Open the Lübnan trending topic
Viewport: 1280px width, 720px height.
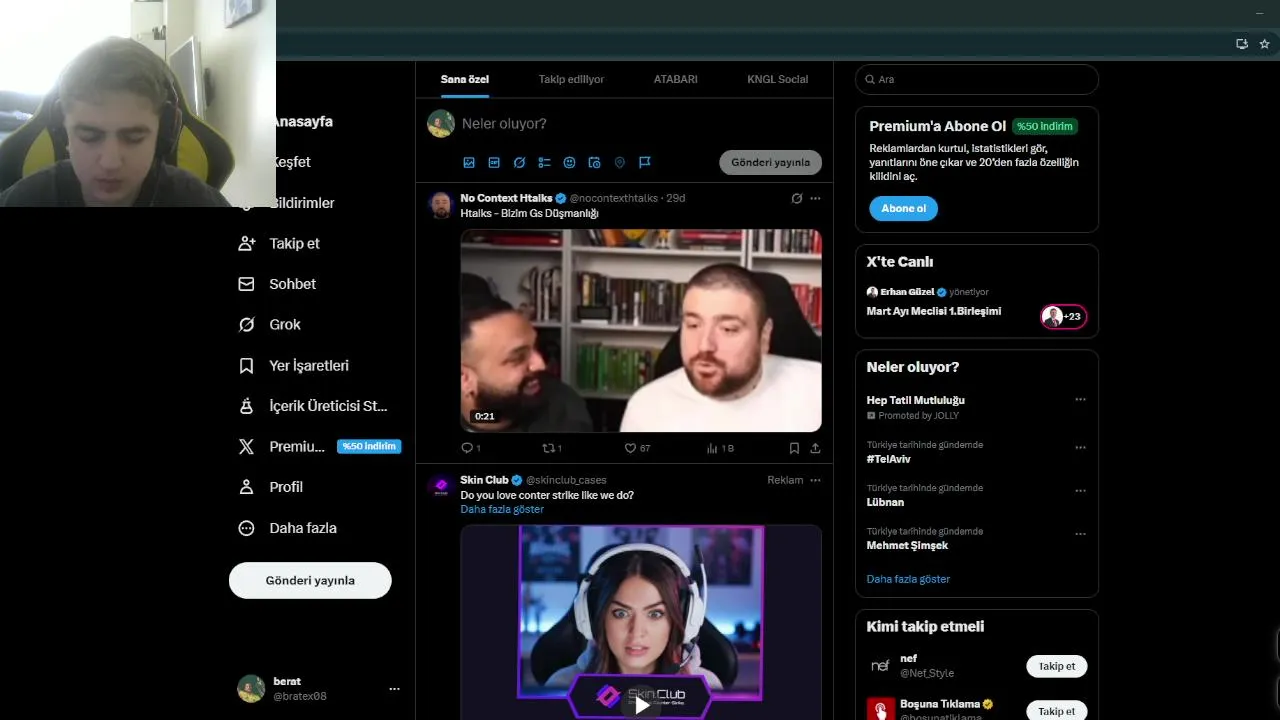(885, 502)
